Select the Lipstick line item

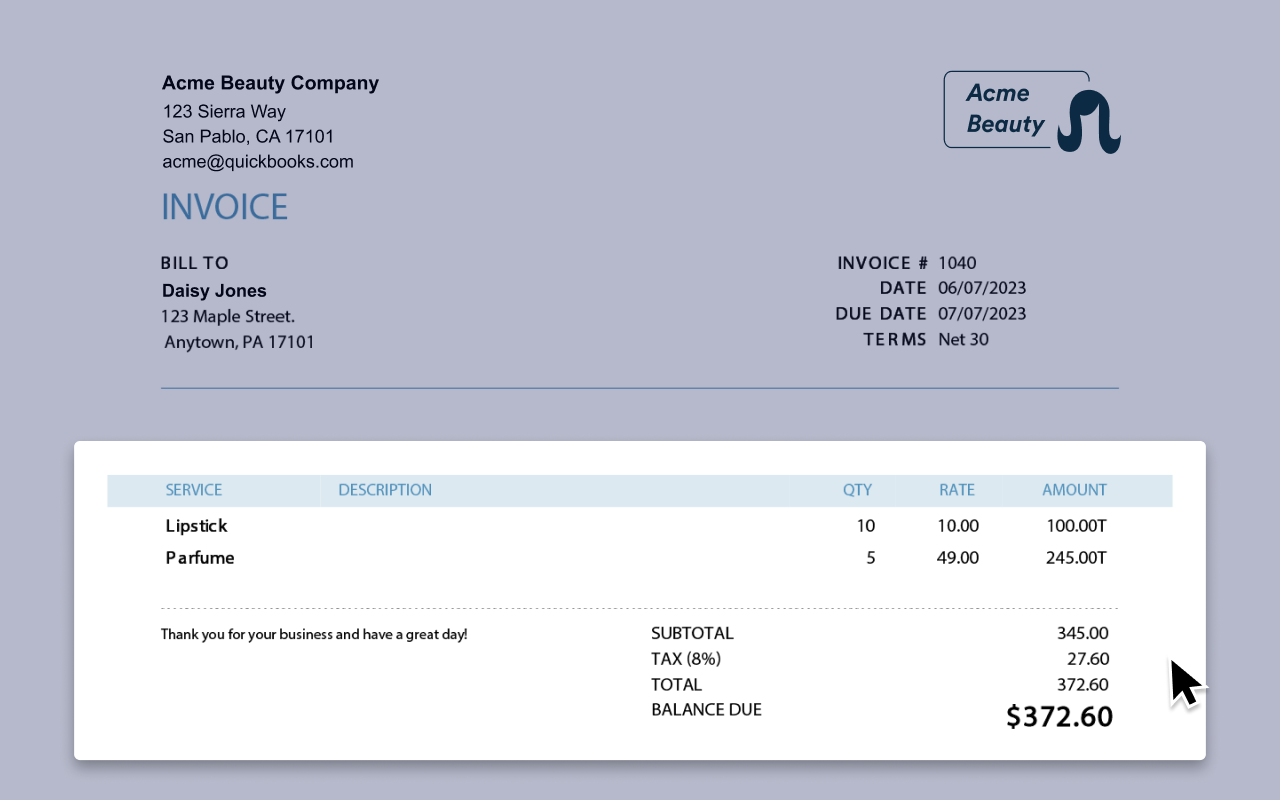196,525
